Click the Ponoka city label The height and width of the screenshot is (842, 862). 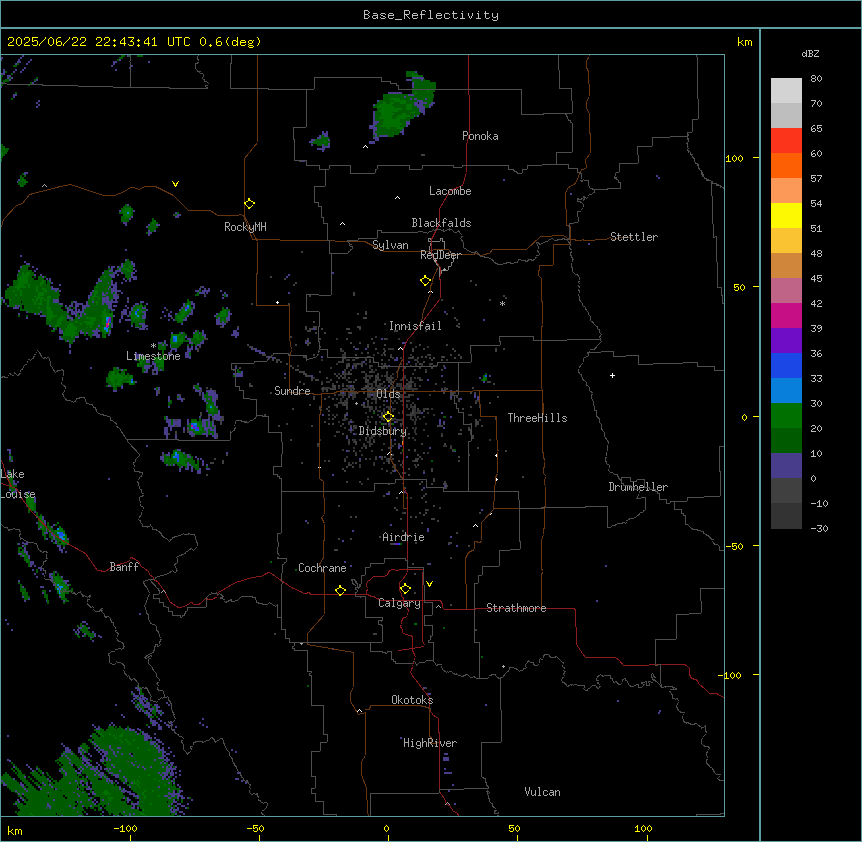pos(480,136)
